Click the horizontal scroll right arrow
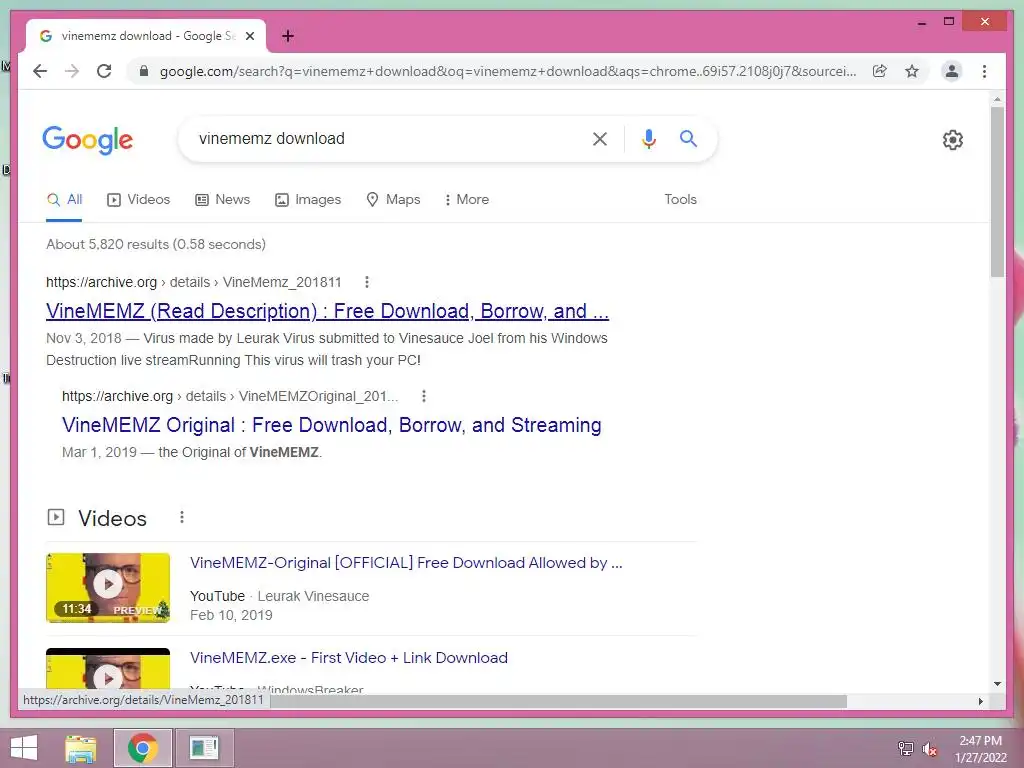 pyautogui.click(x=981, y=701)
